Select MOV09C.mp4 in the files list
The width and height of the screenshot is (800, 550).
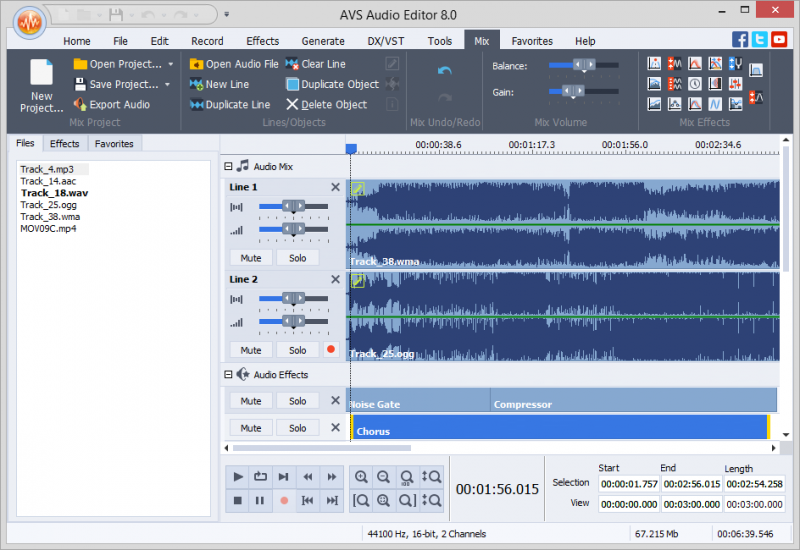click(x=48, y=229)
